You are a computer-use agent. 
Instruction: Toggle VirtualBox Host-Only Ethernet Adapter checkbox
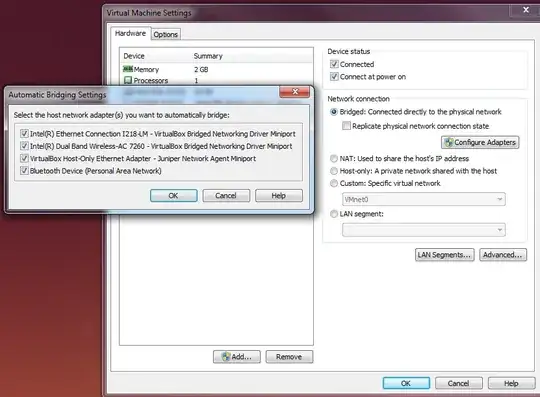tap(24, 158)
